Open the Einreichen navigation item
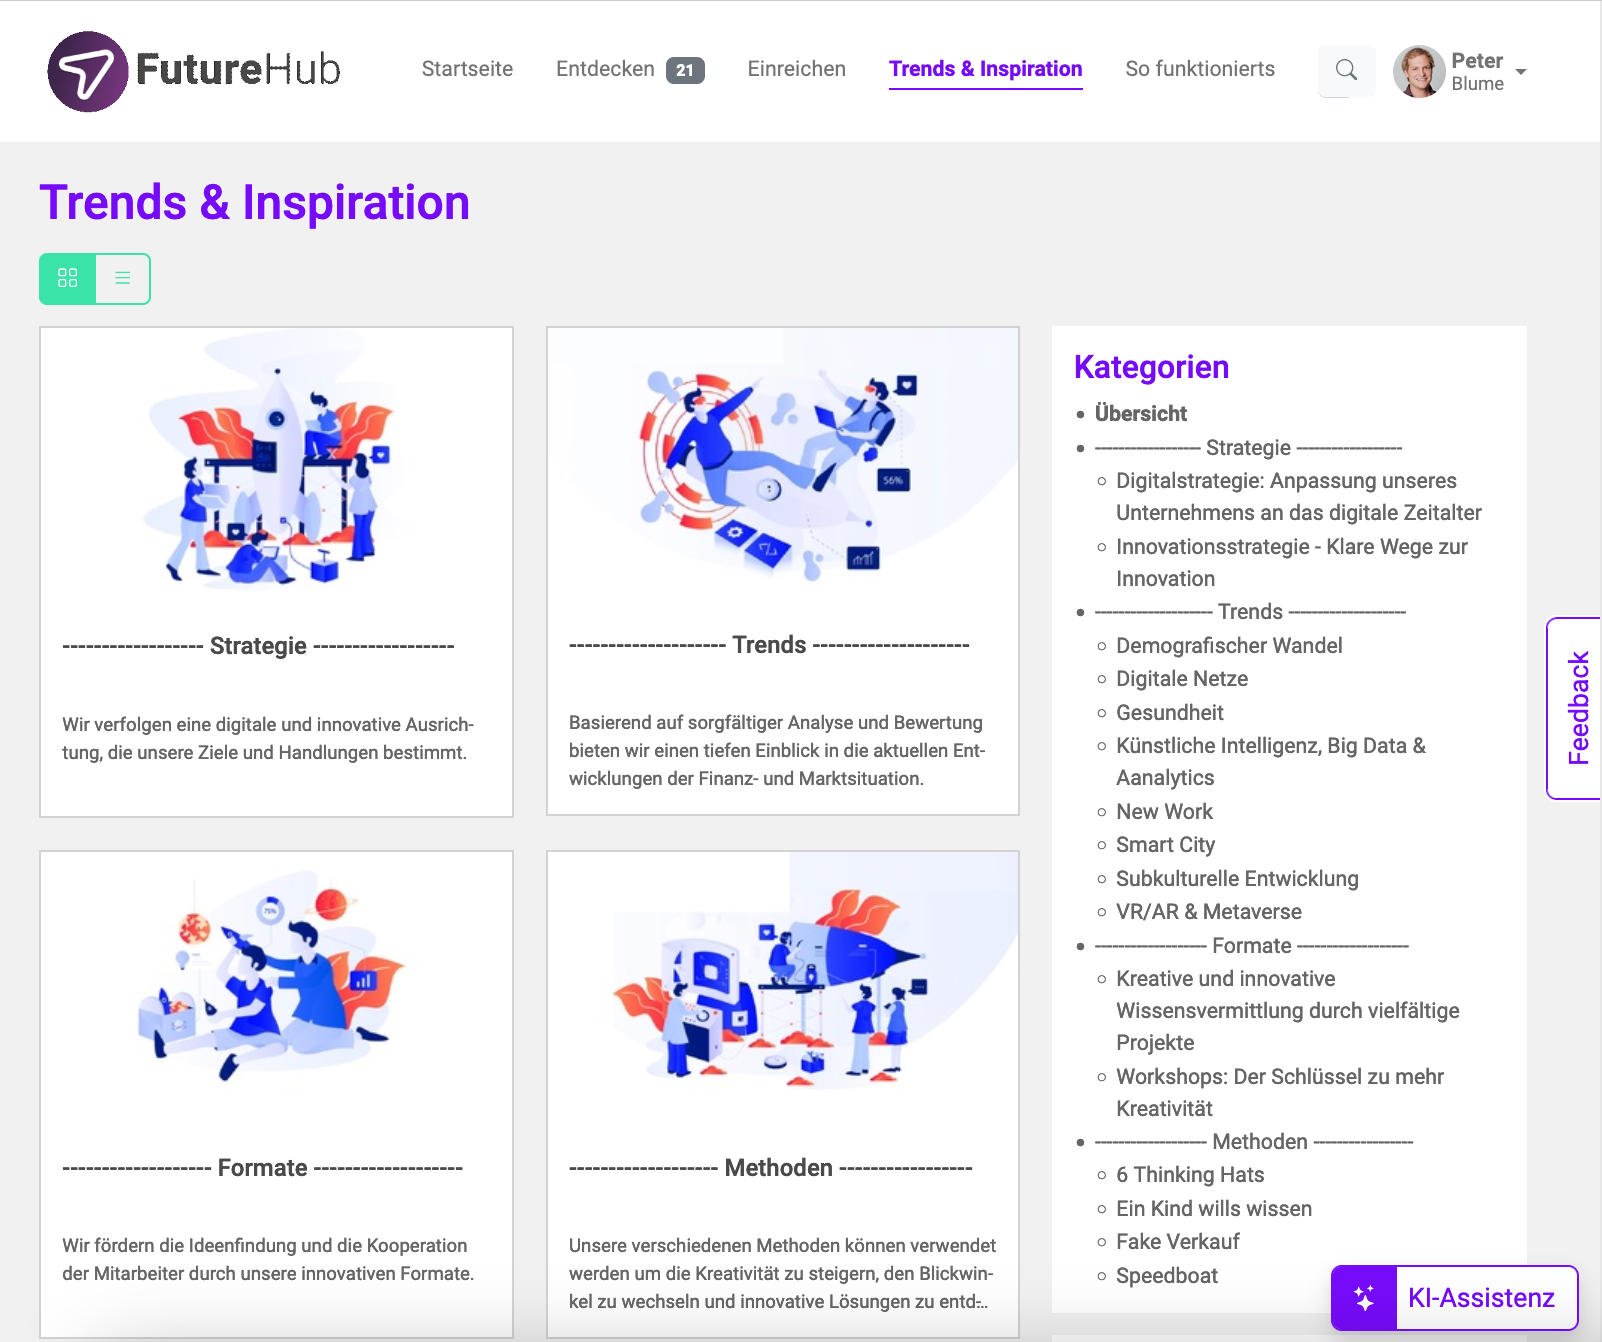Viewport: 1602px width, 1342px height. click(796, 69)
